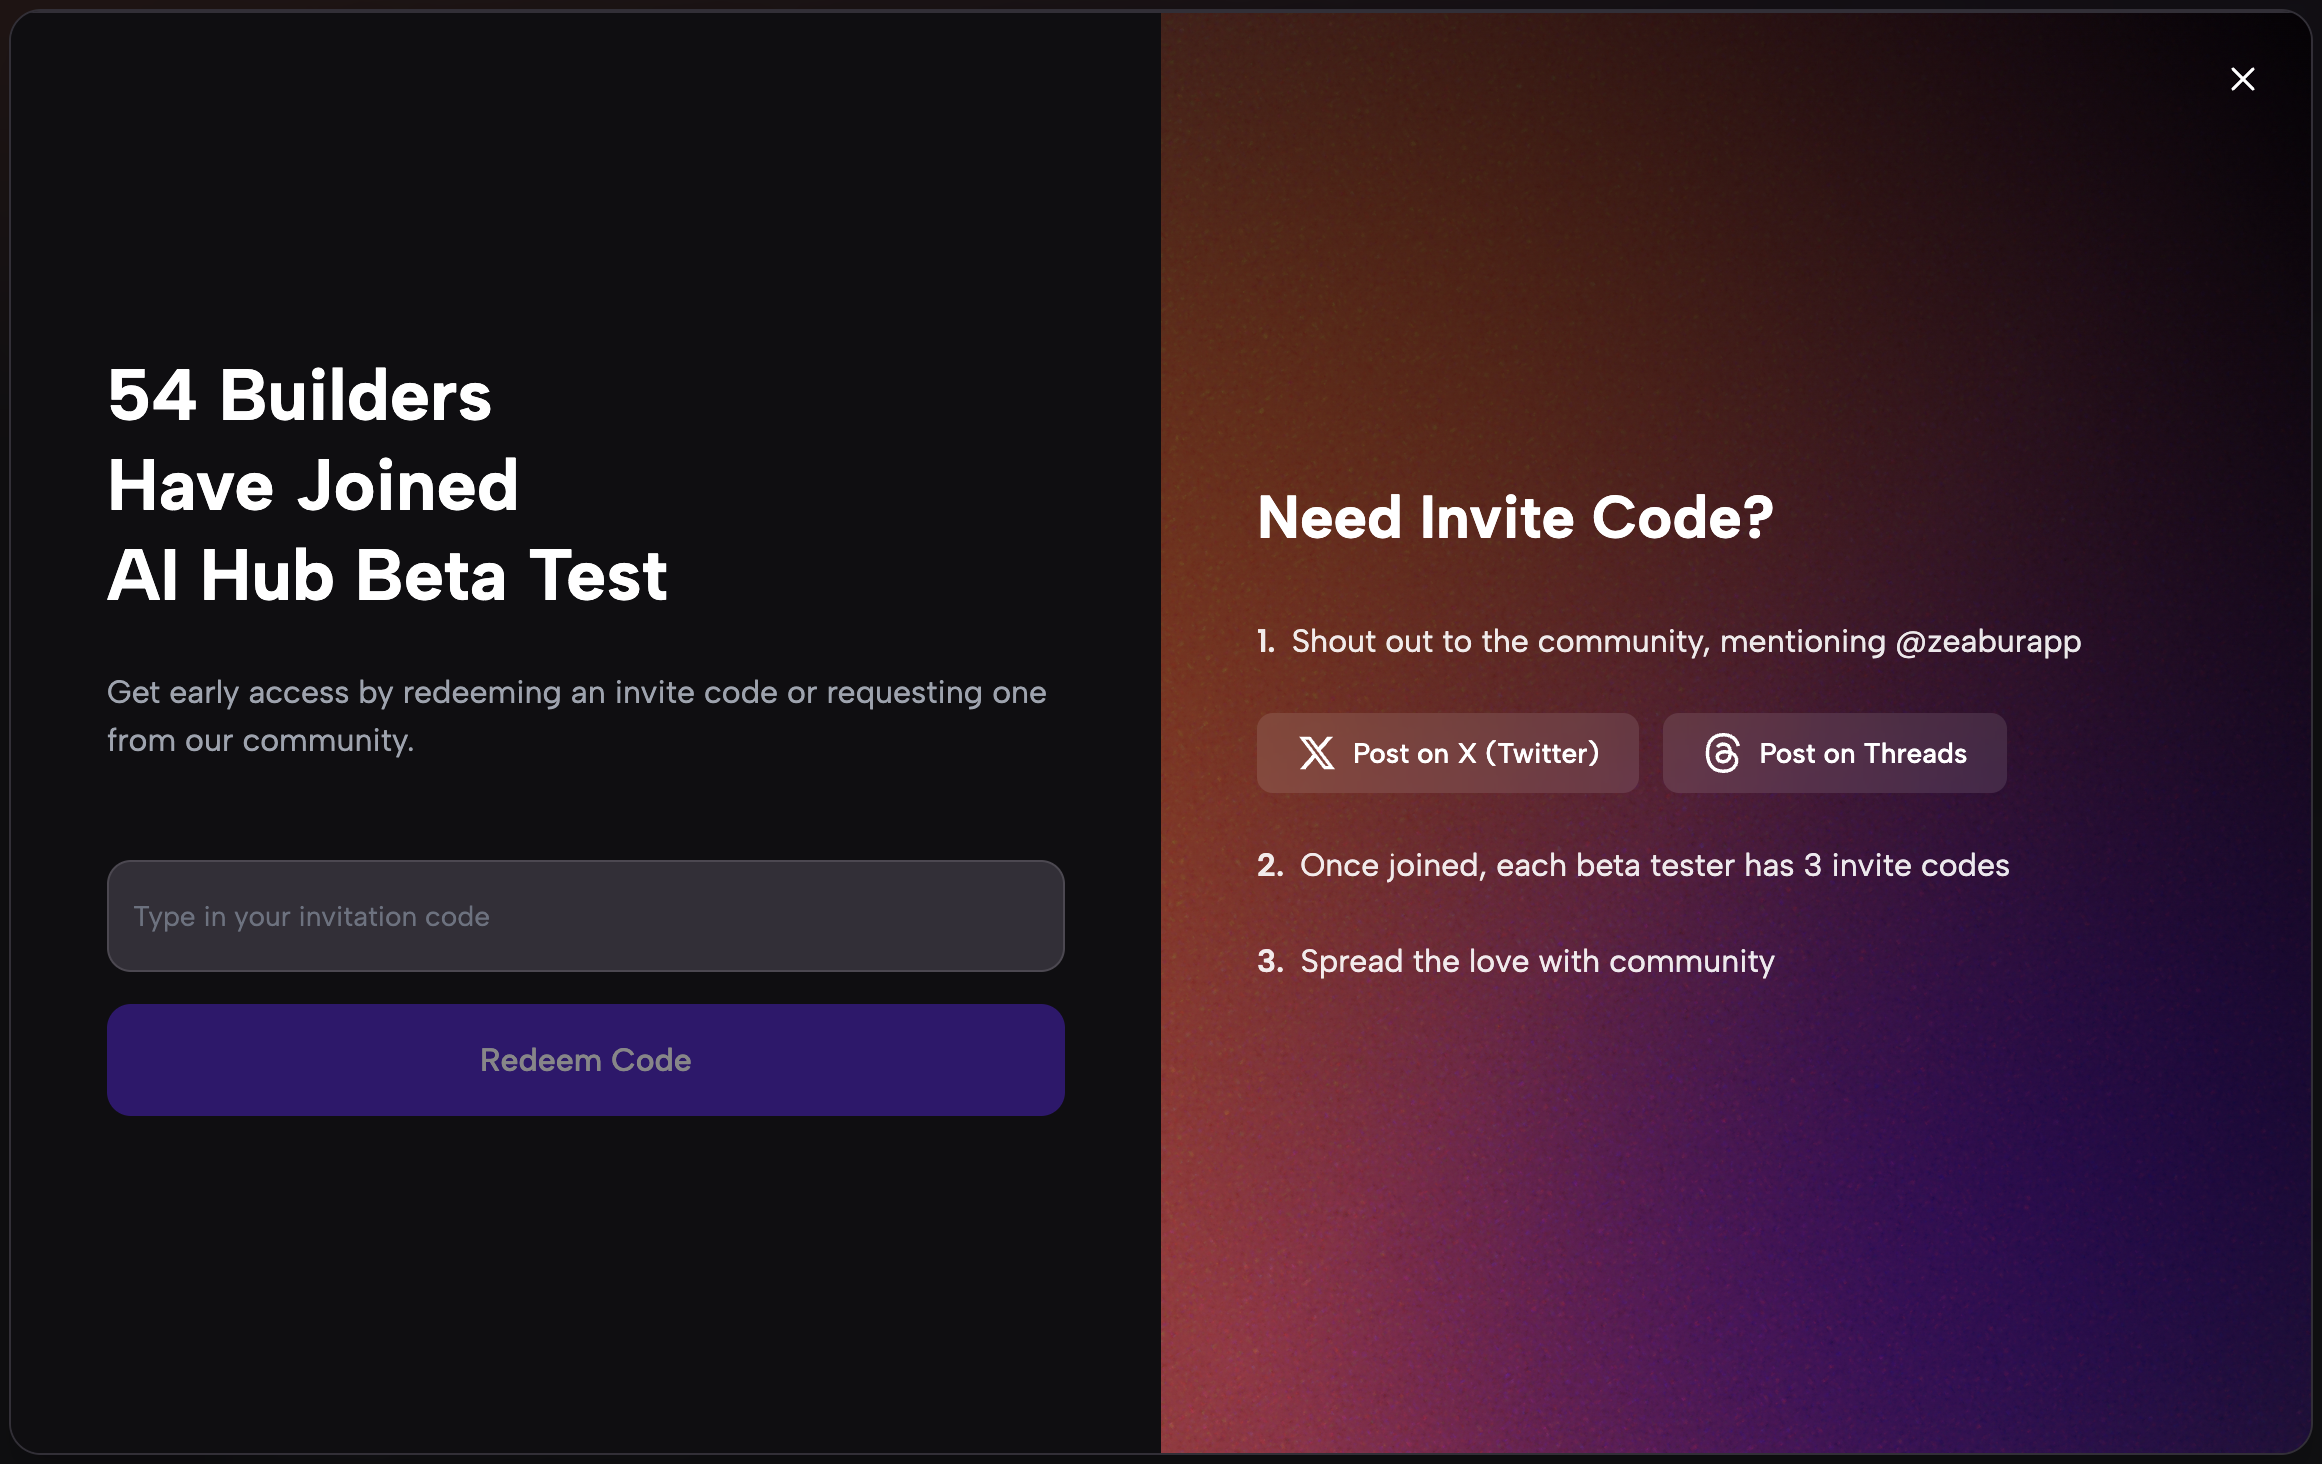The image size is (2322, 1464).
Task: Click the close X icon top right
Action: 2243,79
